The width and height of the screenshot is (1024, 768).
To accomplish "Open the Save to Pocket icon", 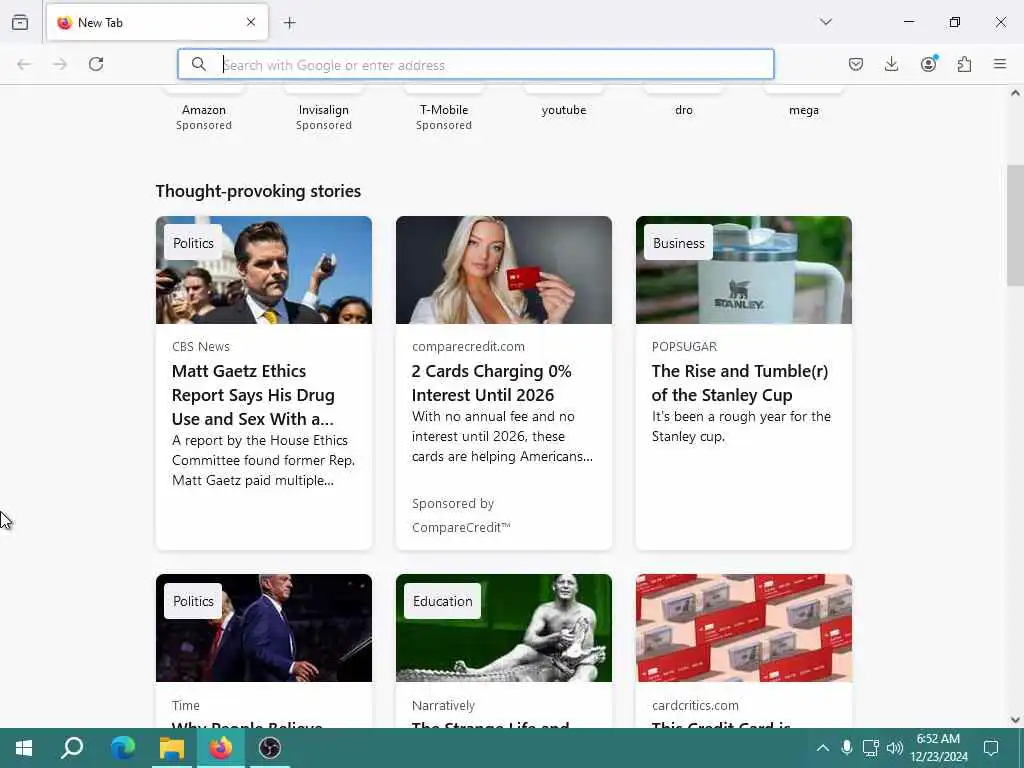I will [856, 64].
